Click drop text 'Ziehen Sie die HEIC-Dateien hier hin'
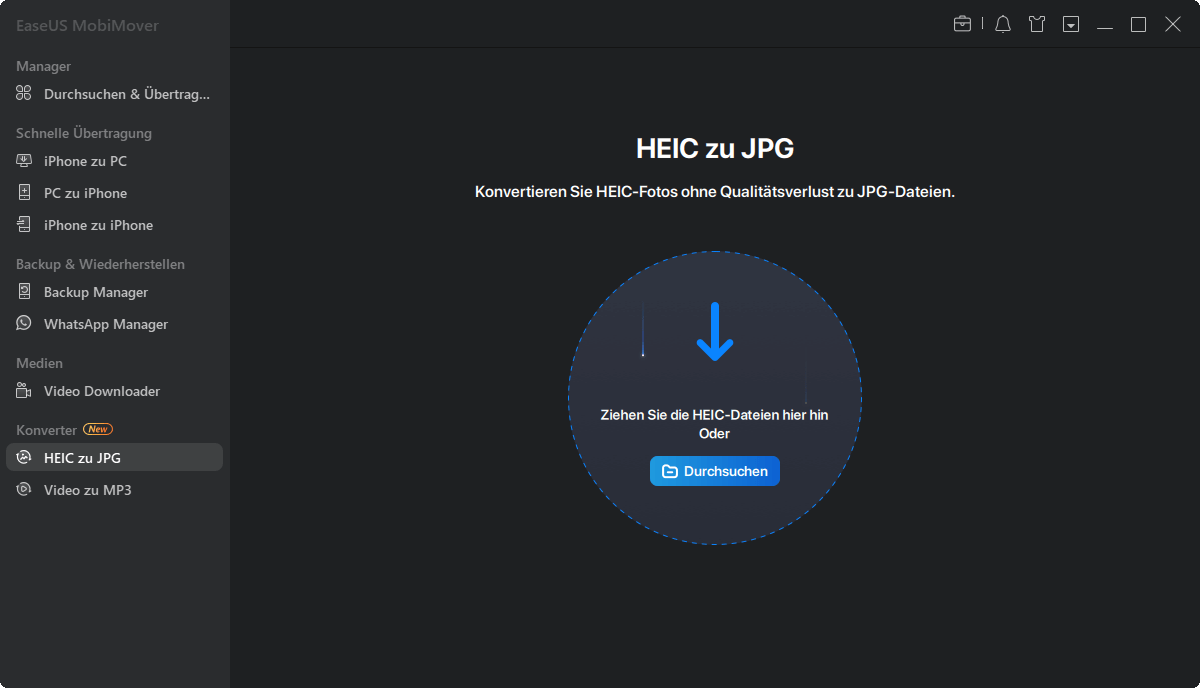Viewport: 1200px width, 688px height. pyautogui.click(x=714, y=414)
